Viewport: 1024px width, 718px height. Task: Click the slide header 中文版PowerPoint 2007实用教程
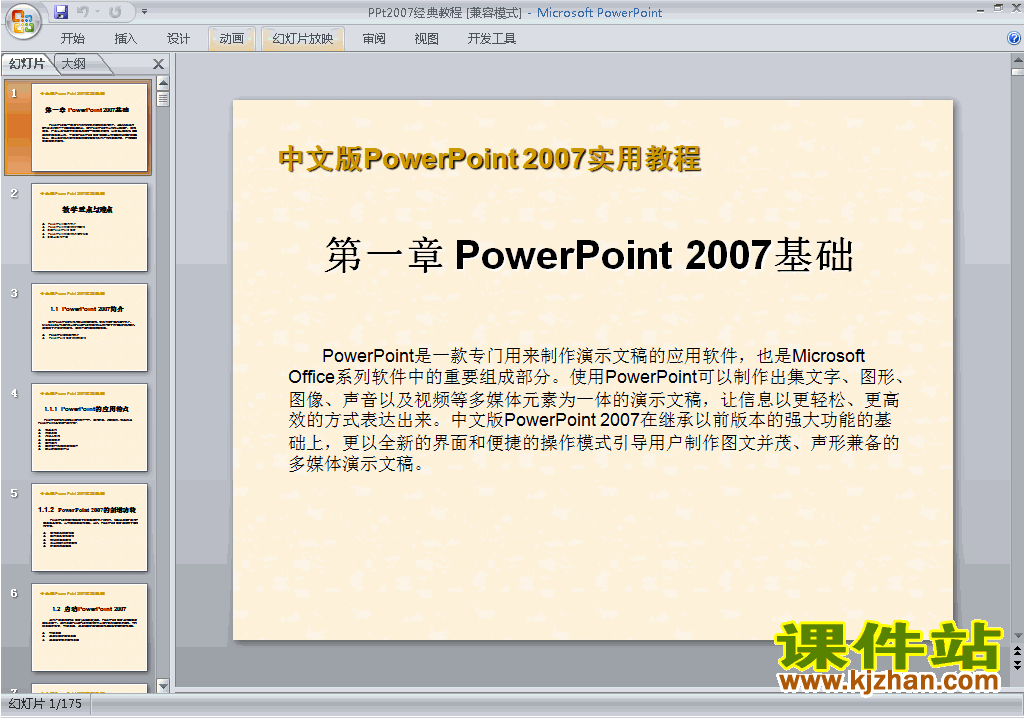click(x=490, y=159)
